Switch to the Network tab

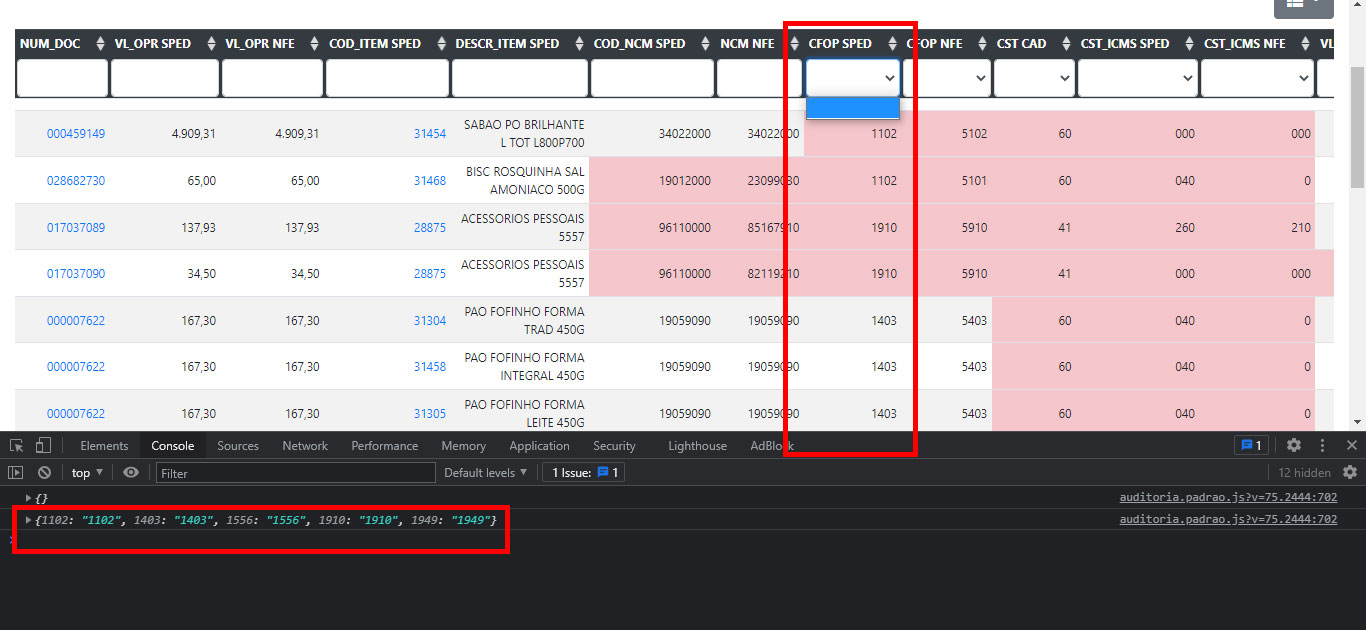tap(305, 446)
